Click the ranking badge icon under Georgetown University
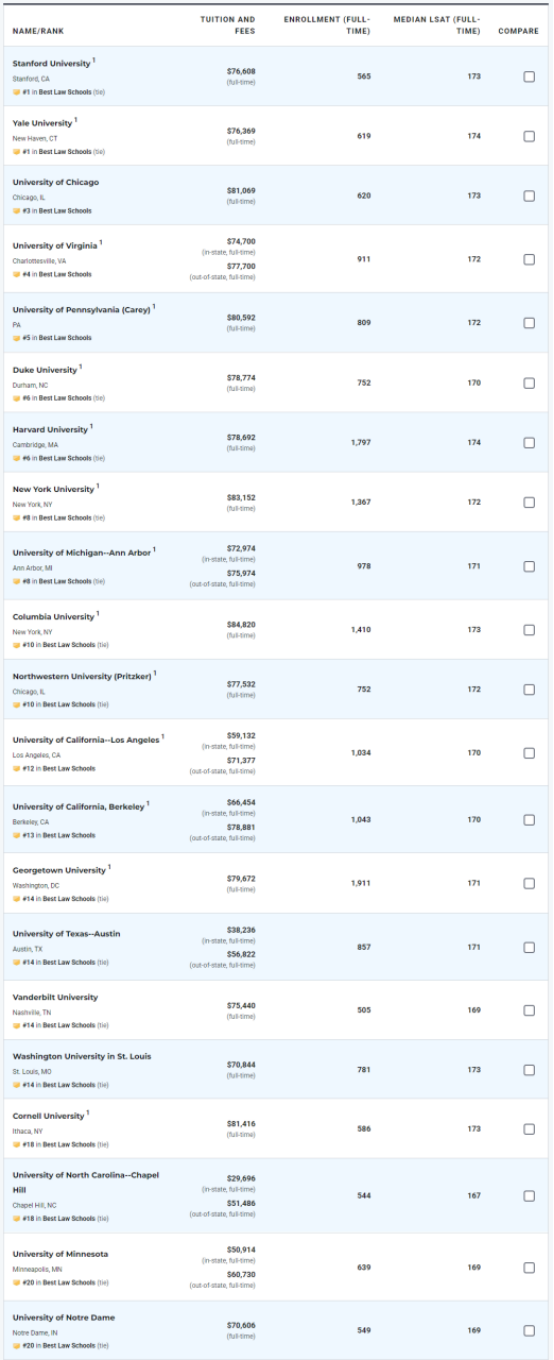This screenshot has height=1360, width=554. 16,899
